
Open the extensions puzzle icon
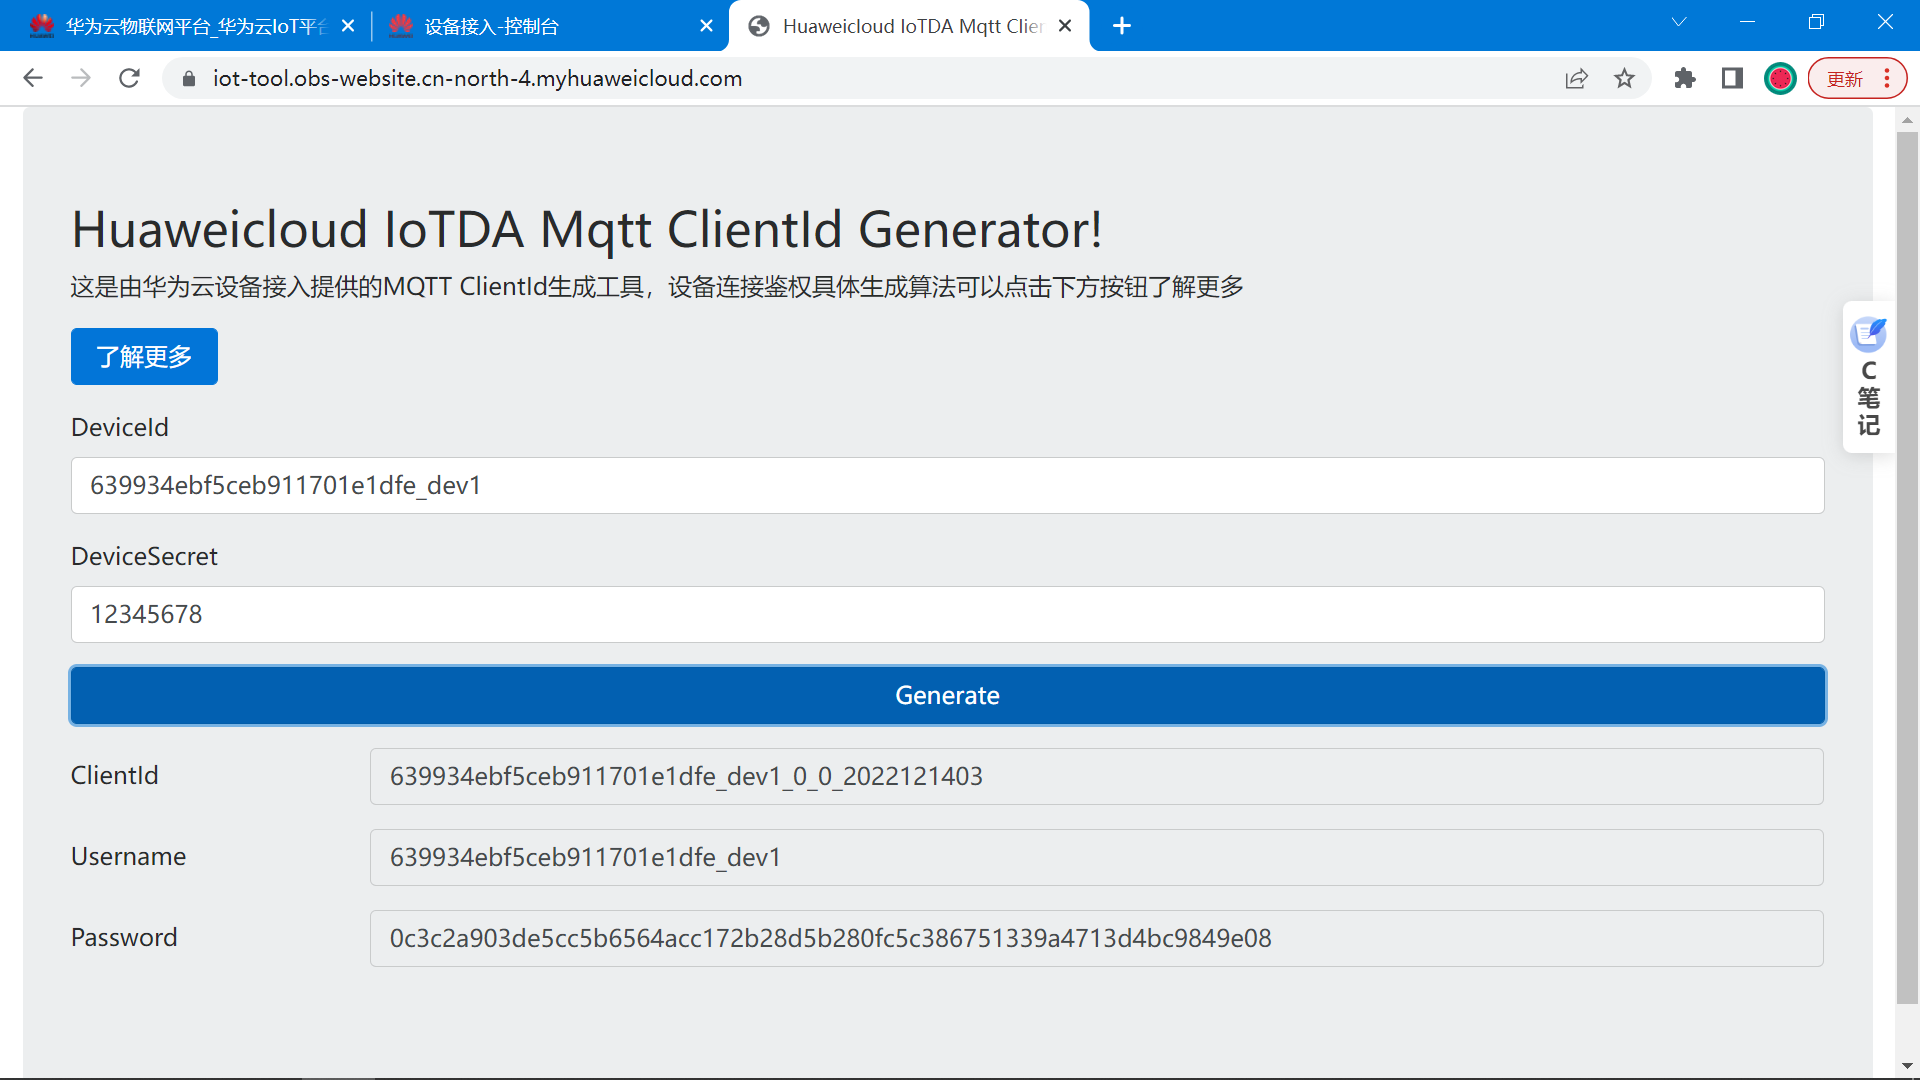click(1685, 78)
